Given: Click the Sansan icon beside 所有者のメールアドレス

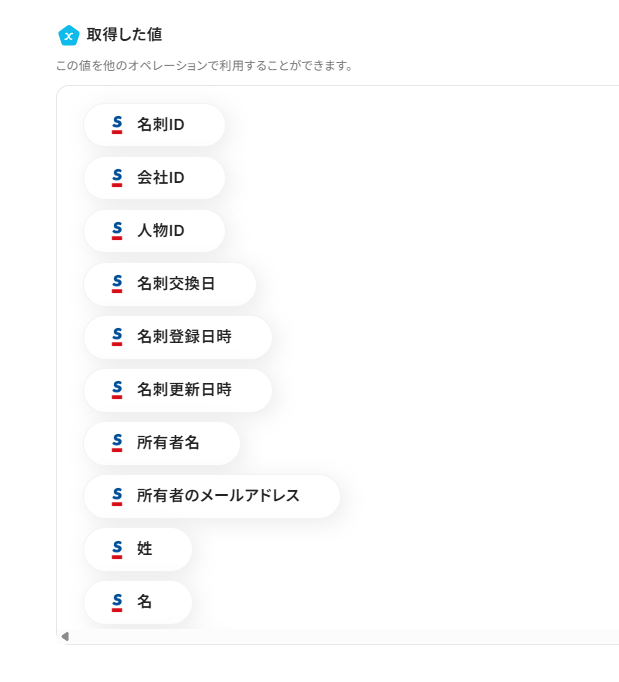Looking at the screenshot, I should [x=116, y=496].
